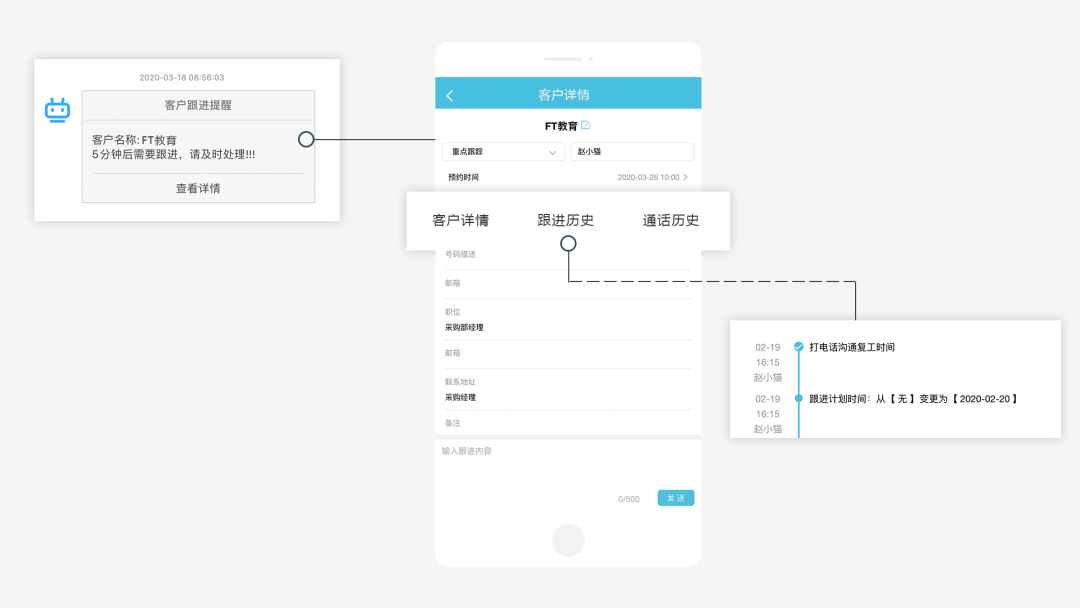
Task: Click the edit icon beside FT教育
Action: click(586, 125)
